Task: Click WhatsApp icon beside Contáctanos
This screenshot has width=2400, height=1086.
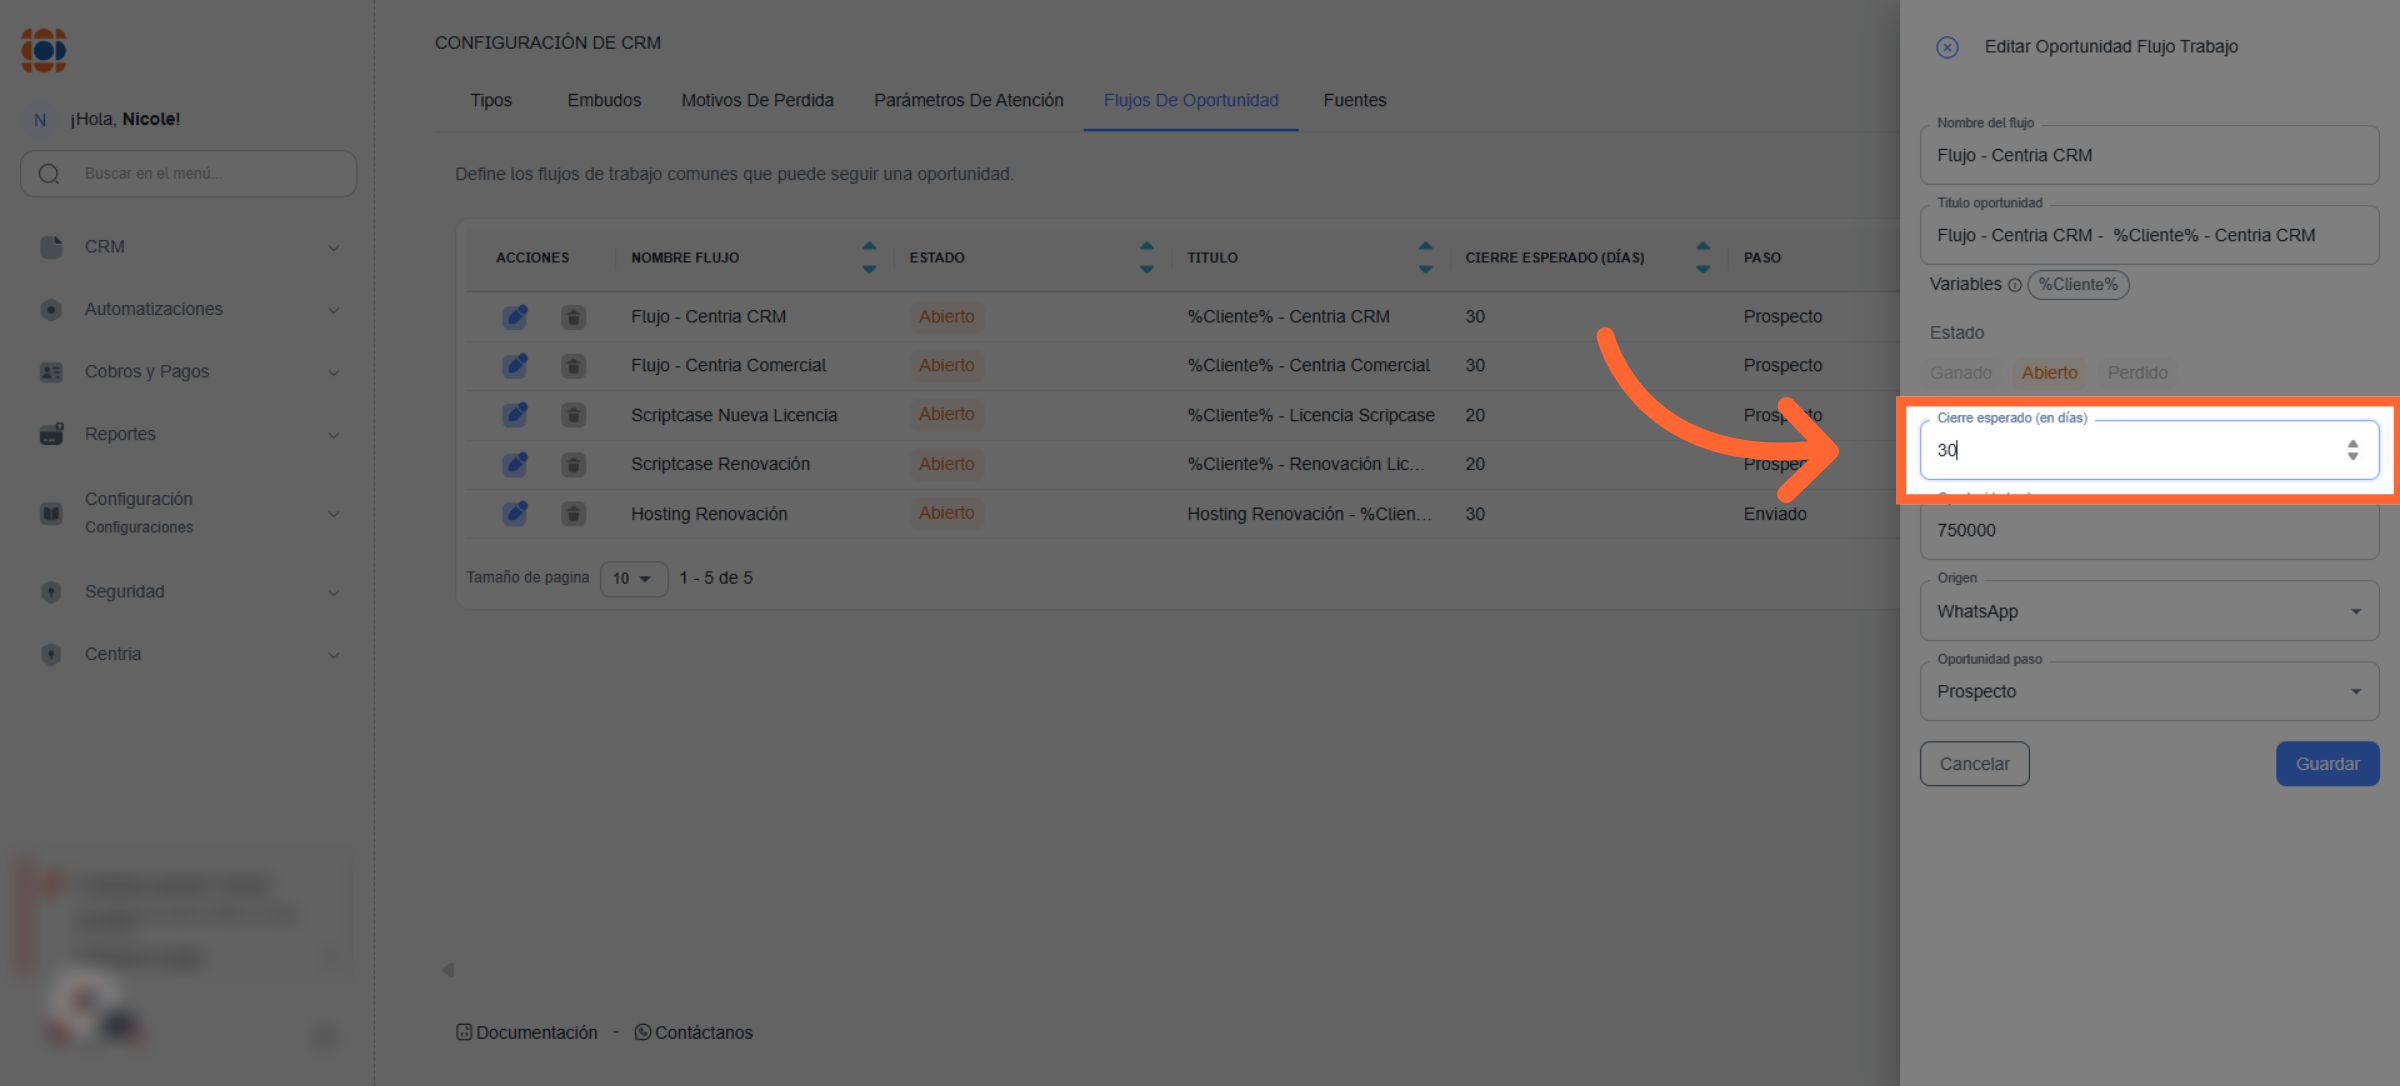Action: [643, 1032]
